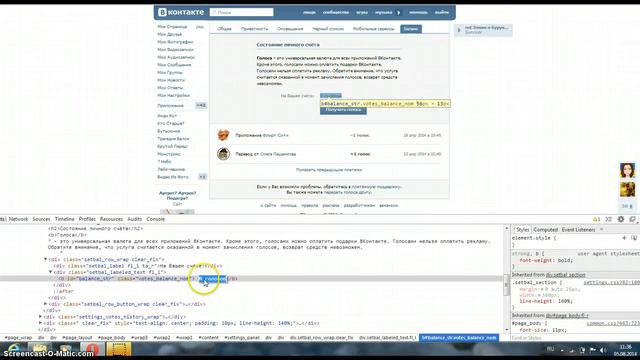Screen dimensions: 640x360
Task: Click the DevTools dock-side icon
Action: pos(633,219)
